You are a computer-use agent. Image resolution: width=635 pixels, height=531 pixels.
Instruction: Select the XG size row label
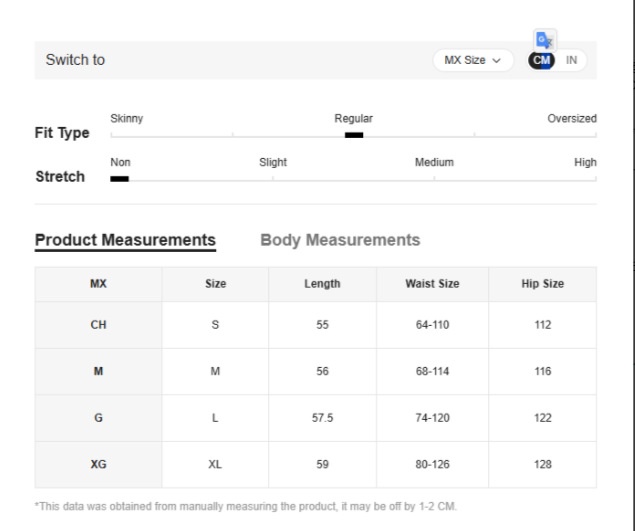click(98, 465)
